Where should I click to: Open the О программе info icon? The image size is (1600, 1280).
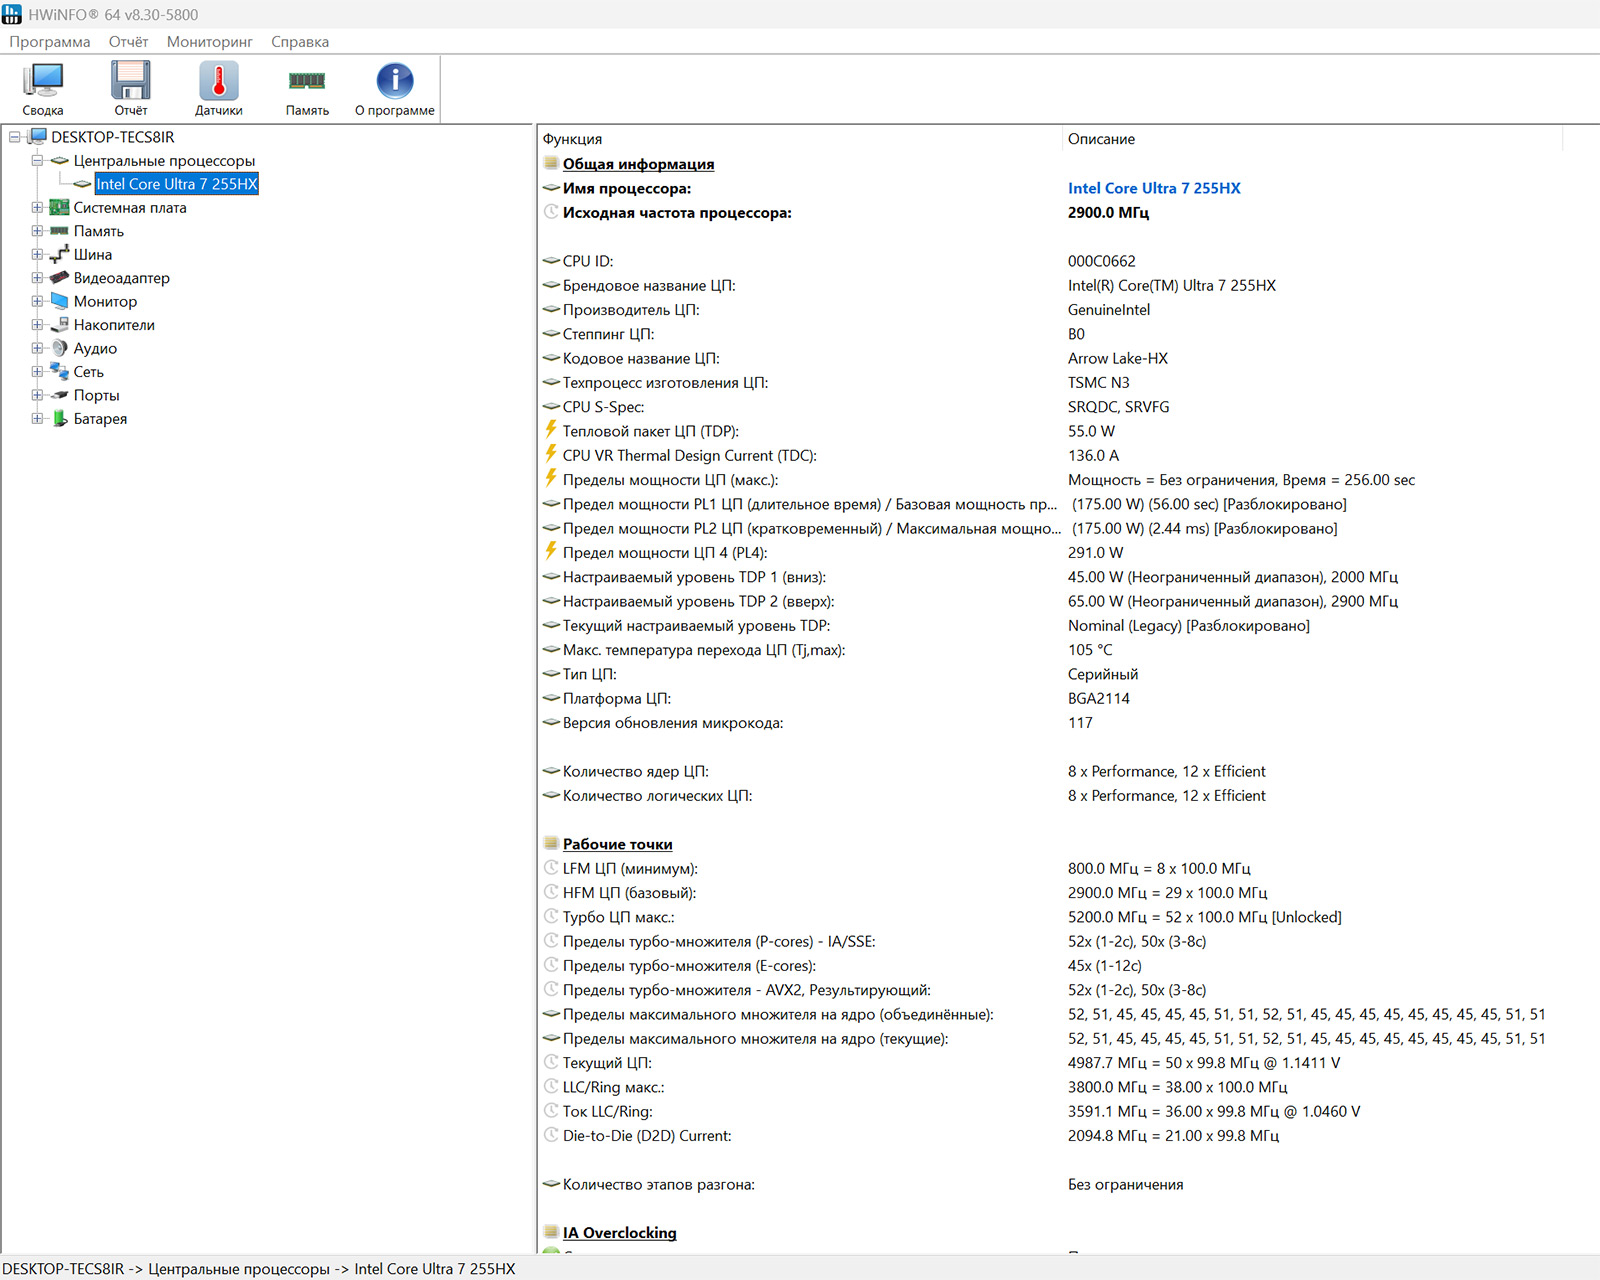tap(394, 81)
